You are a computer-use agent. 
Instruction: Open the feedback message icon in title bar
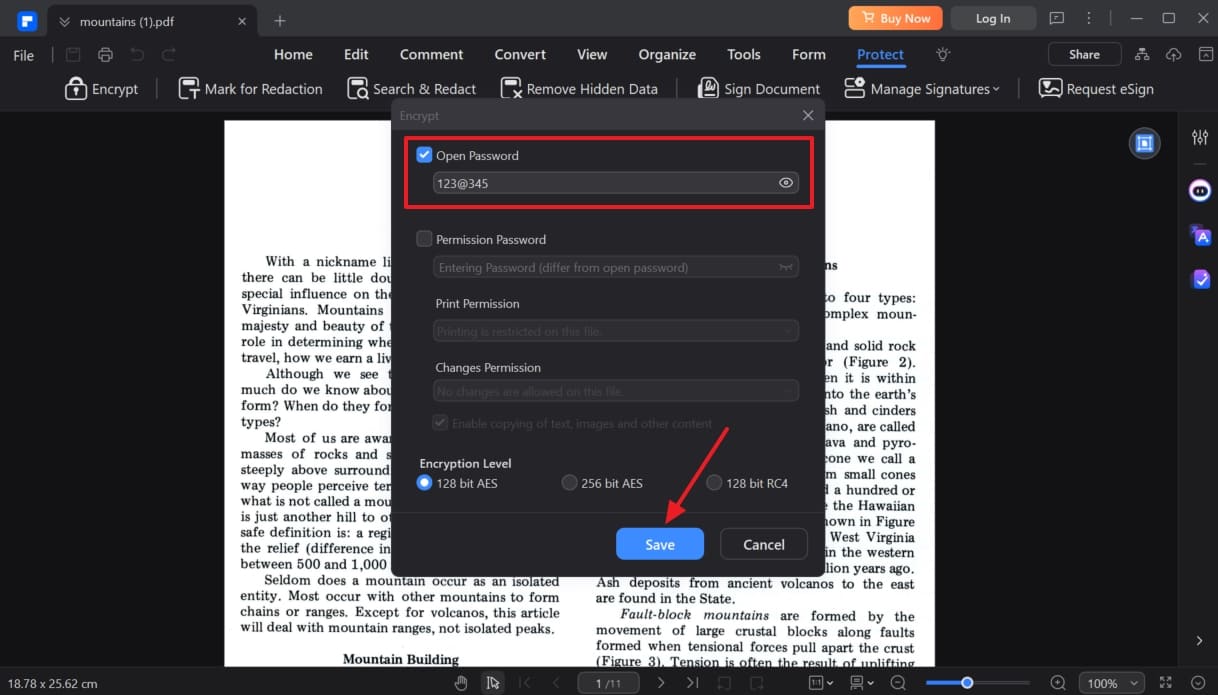pos(1057,18)
